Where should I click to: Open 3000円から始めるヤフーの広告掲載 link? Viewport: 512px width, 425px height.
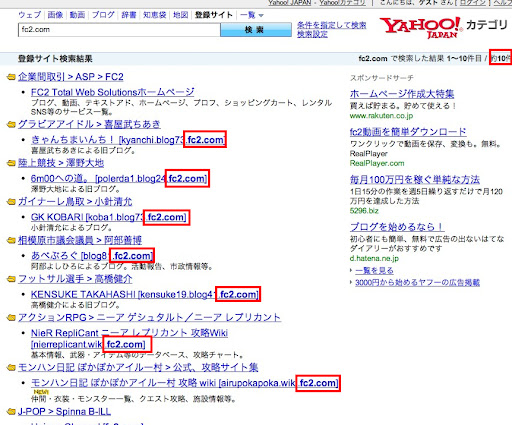click(417, 283)
